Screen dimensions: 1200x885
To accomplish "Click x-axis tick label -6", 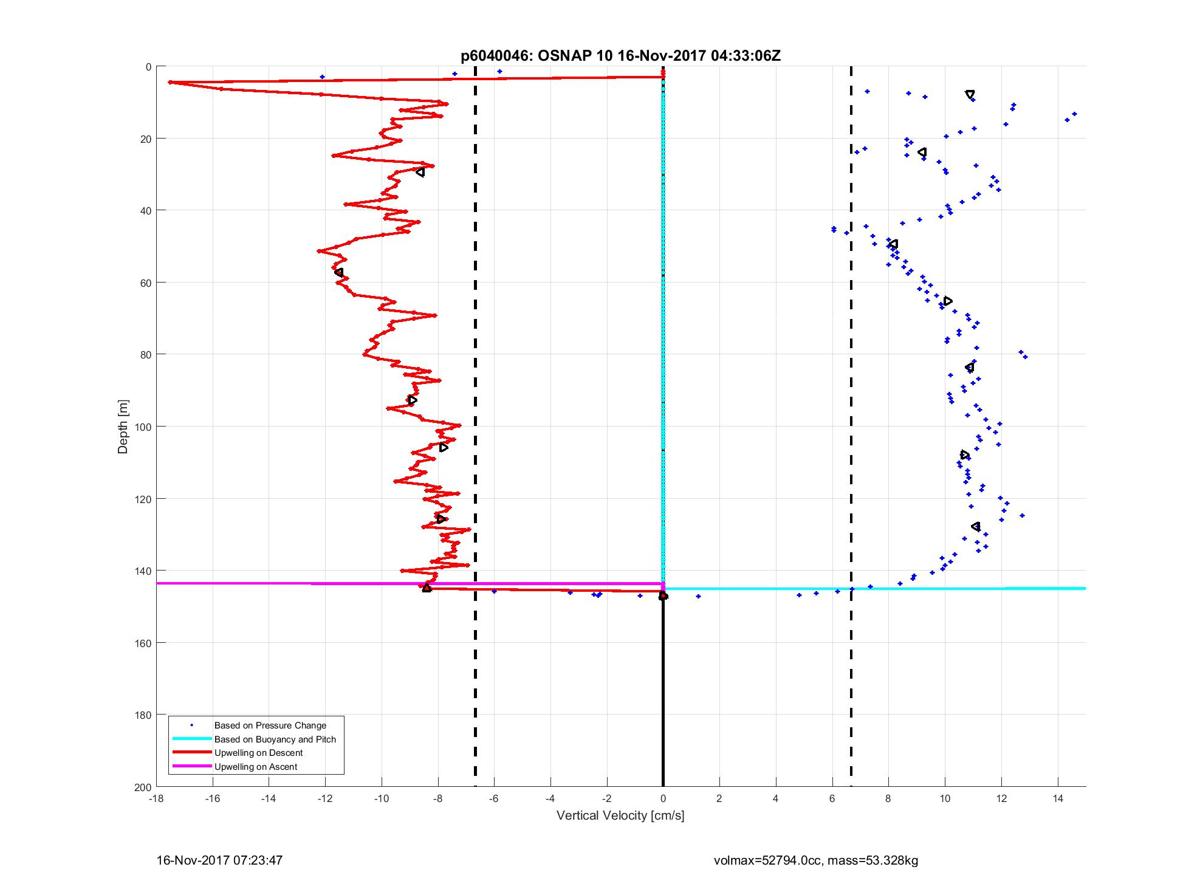I will 494,799.
